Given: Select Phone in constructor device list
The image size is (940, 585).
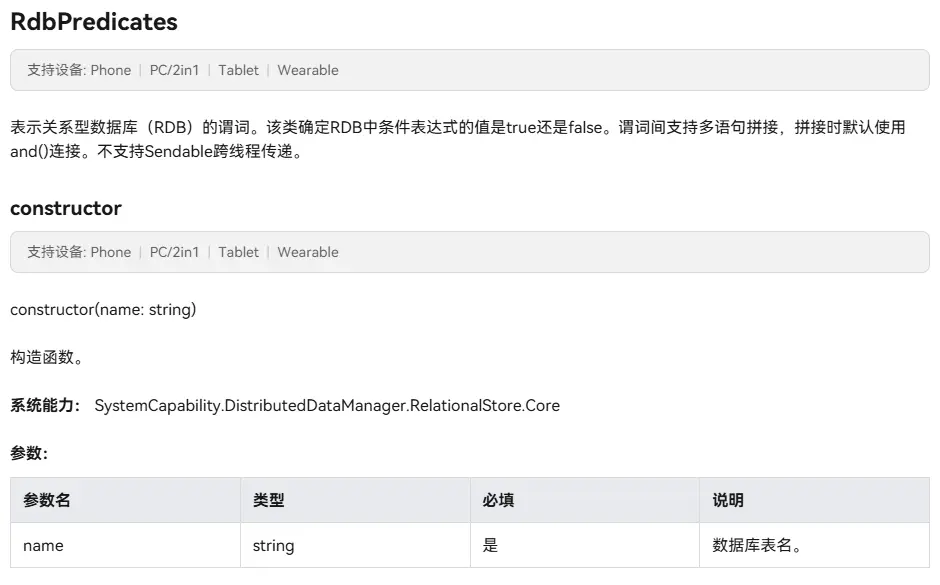Looking at the screenshot, I should pyautogui.click(x=110, y=252).
